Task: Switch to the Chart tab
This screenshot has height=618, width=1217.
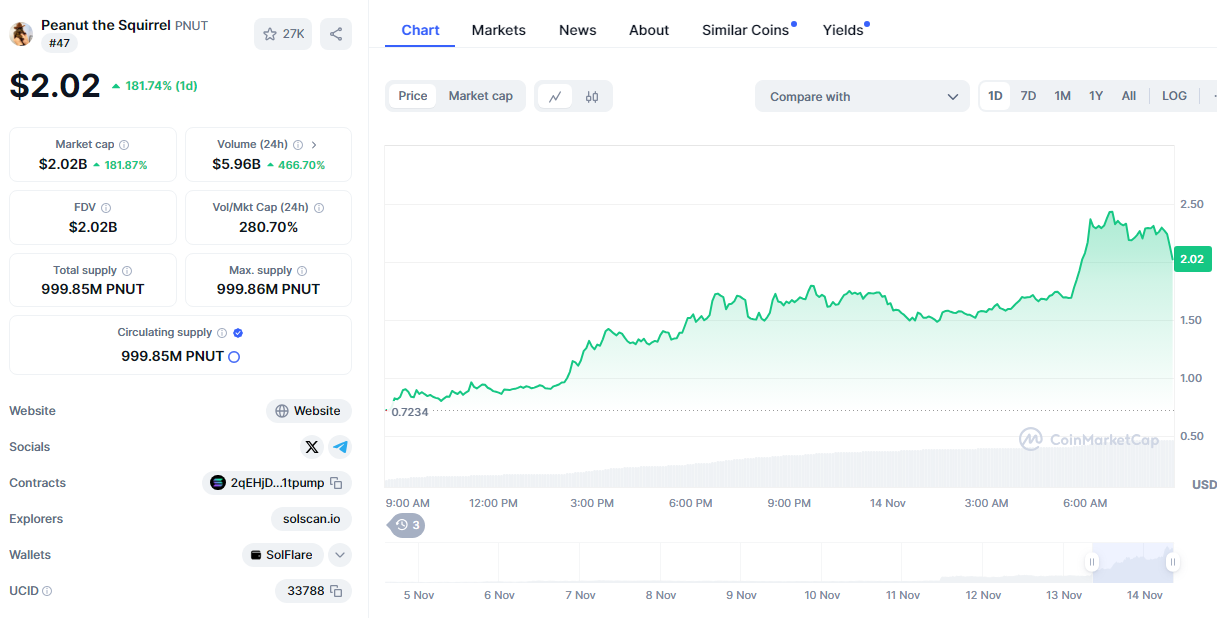Action: 420,30
